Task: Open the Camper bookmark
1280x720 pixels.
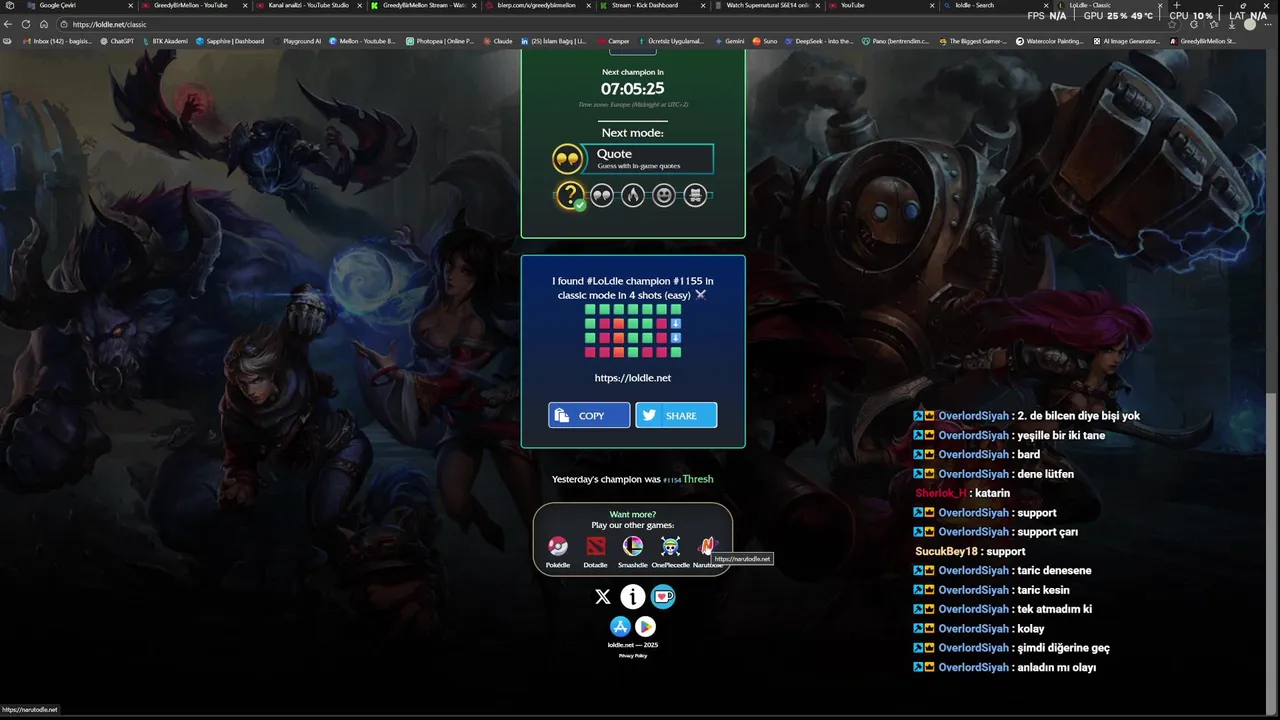Action: point(613,41)
